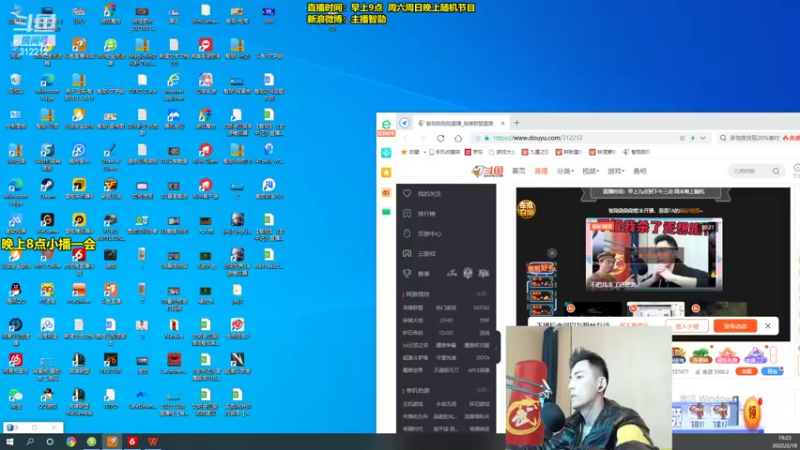Reload the Douyu page

[441, 138]
